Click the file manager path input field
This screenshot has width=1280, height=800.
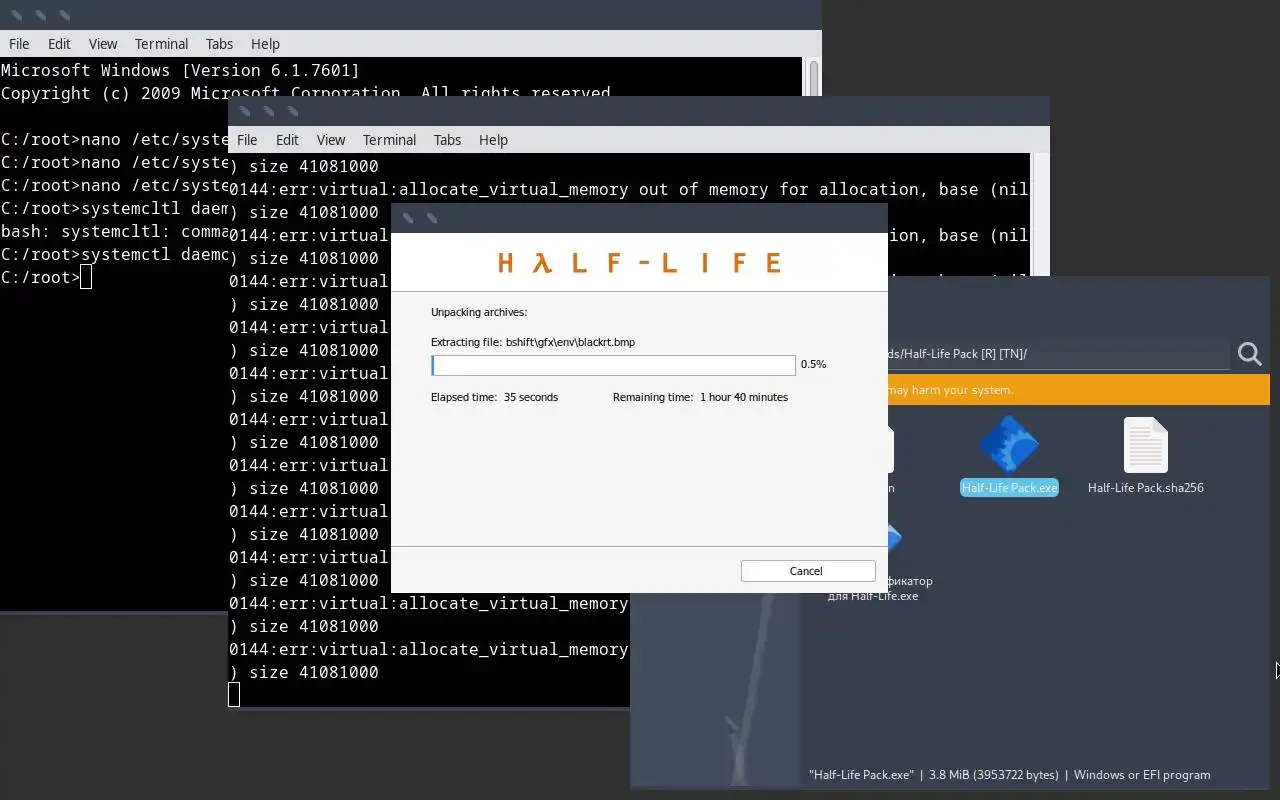[1058, 354]
